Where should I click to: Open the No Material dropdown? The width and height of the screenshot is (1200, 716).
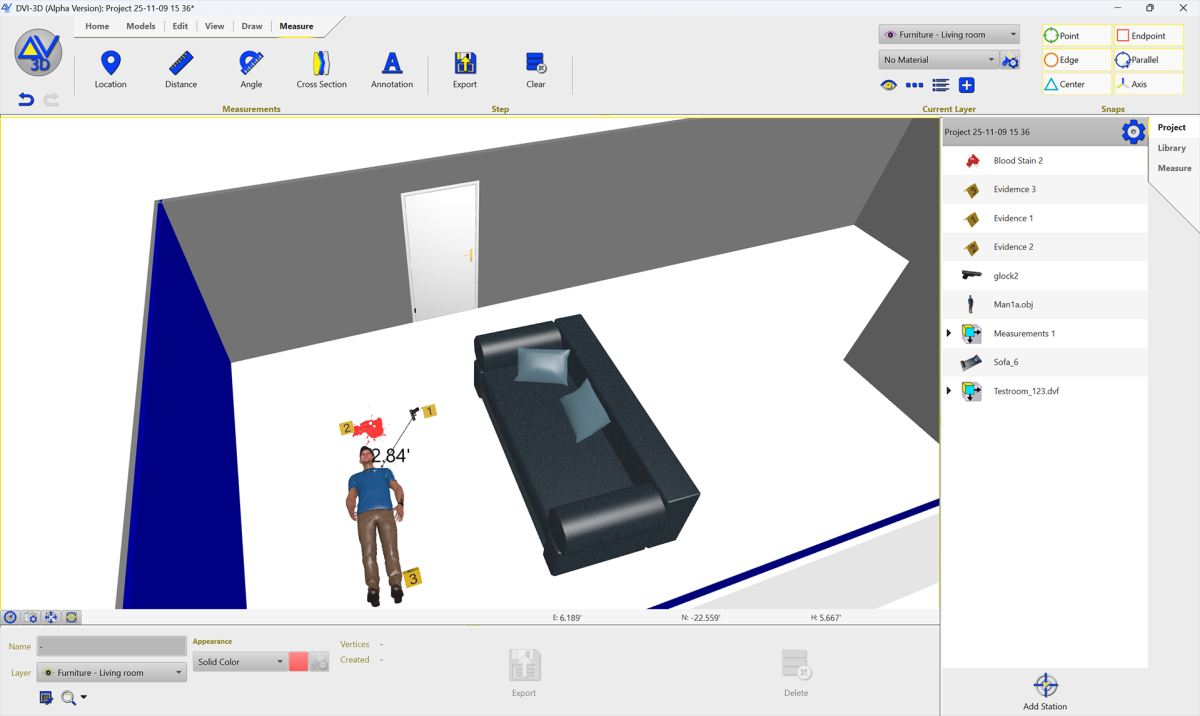938,60
